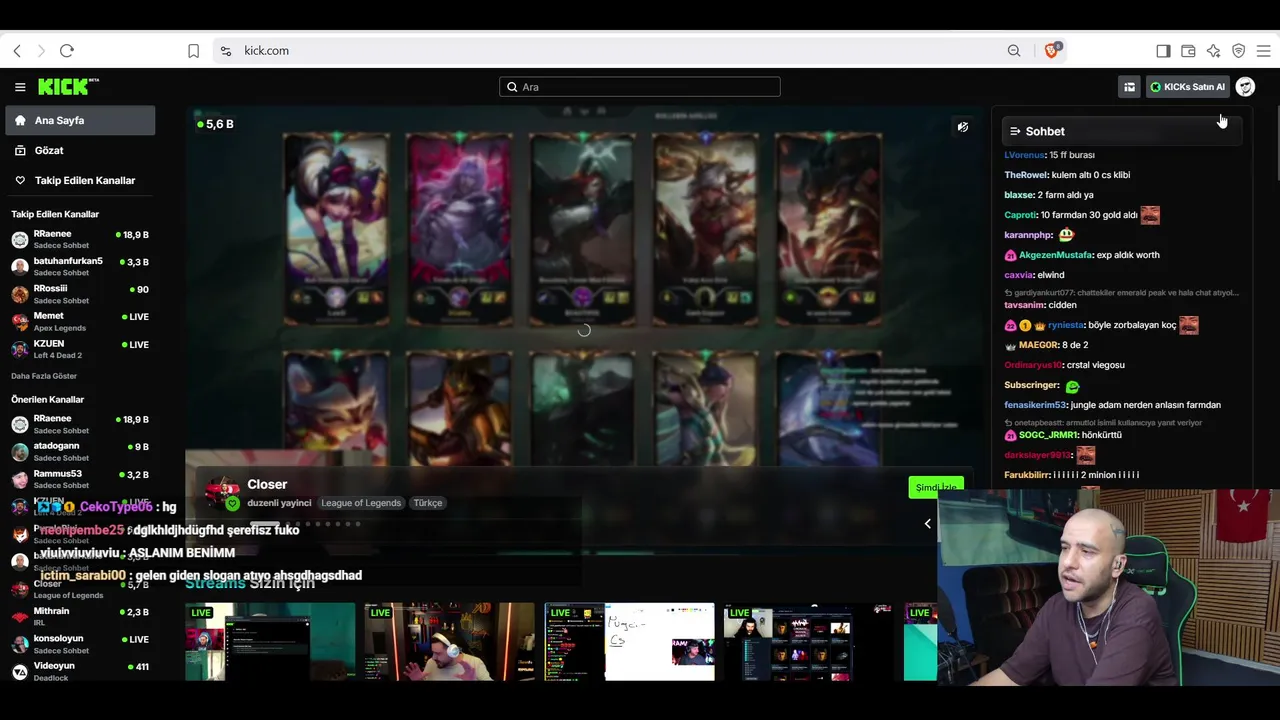This screenshot has height=720, width=1280.
Task: Click username tavsanim in chat
Action: click(1024, 305)
